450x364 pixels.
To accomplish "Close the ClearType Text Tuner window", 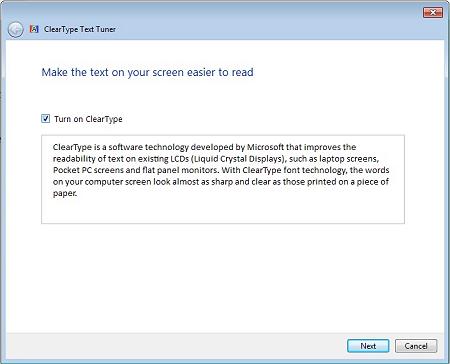I will pyautogui.click(x=433, y=13).
